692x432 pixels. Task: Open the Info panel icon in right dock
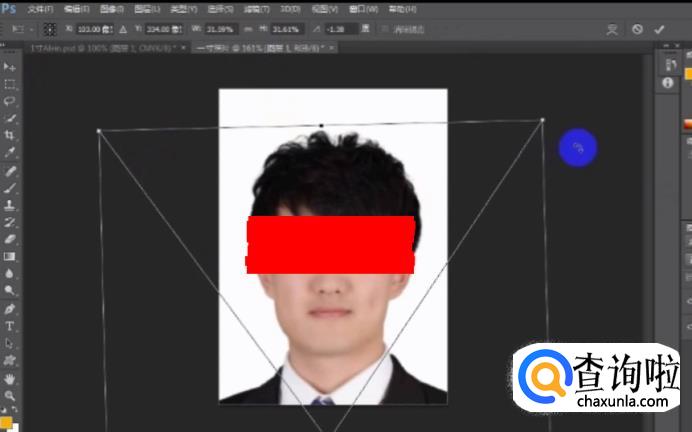(x=669, y=83)
